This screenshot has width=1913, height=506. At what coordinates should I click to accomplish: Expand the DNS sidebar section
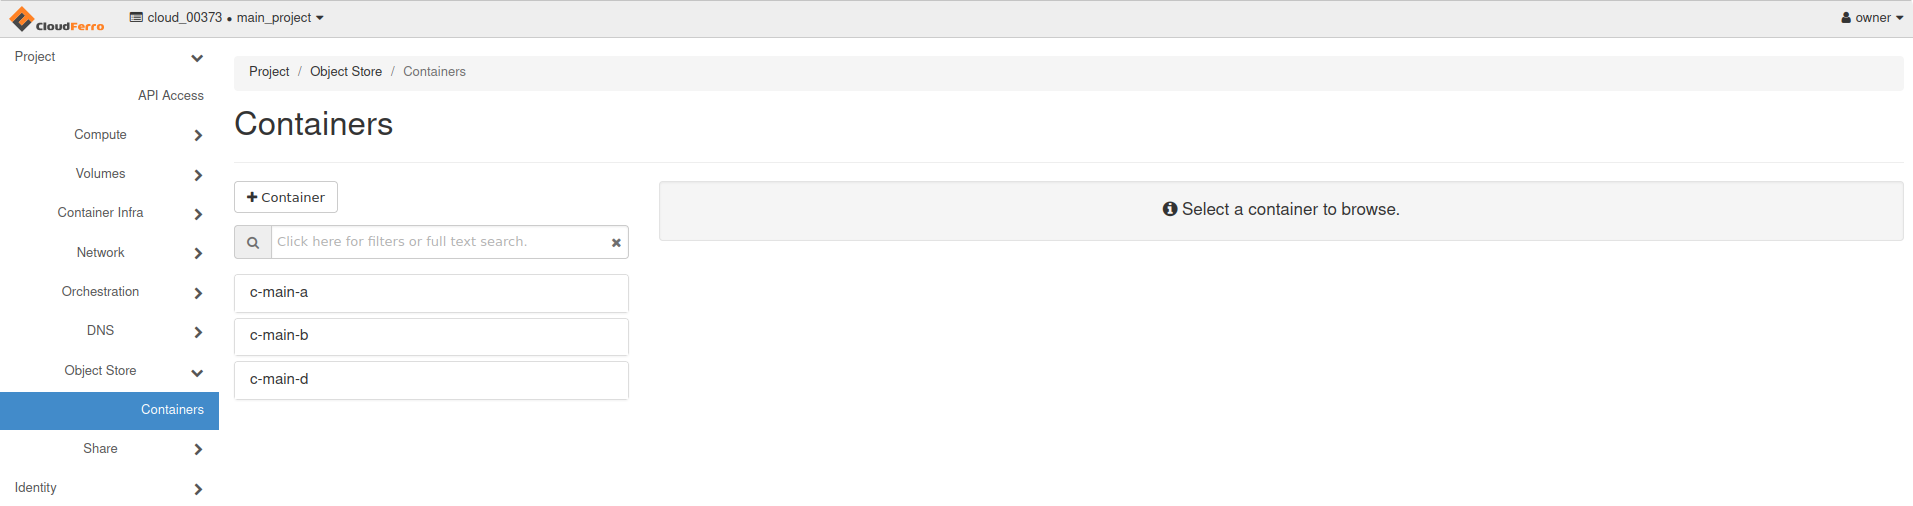198,332
